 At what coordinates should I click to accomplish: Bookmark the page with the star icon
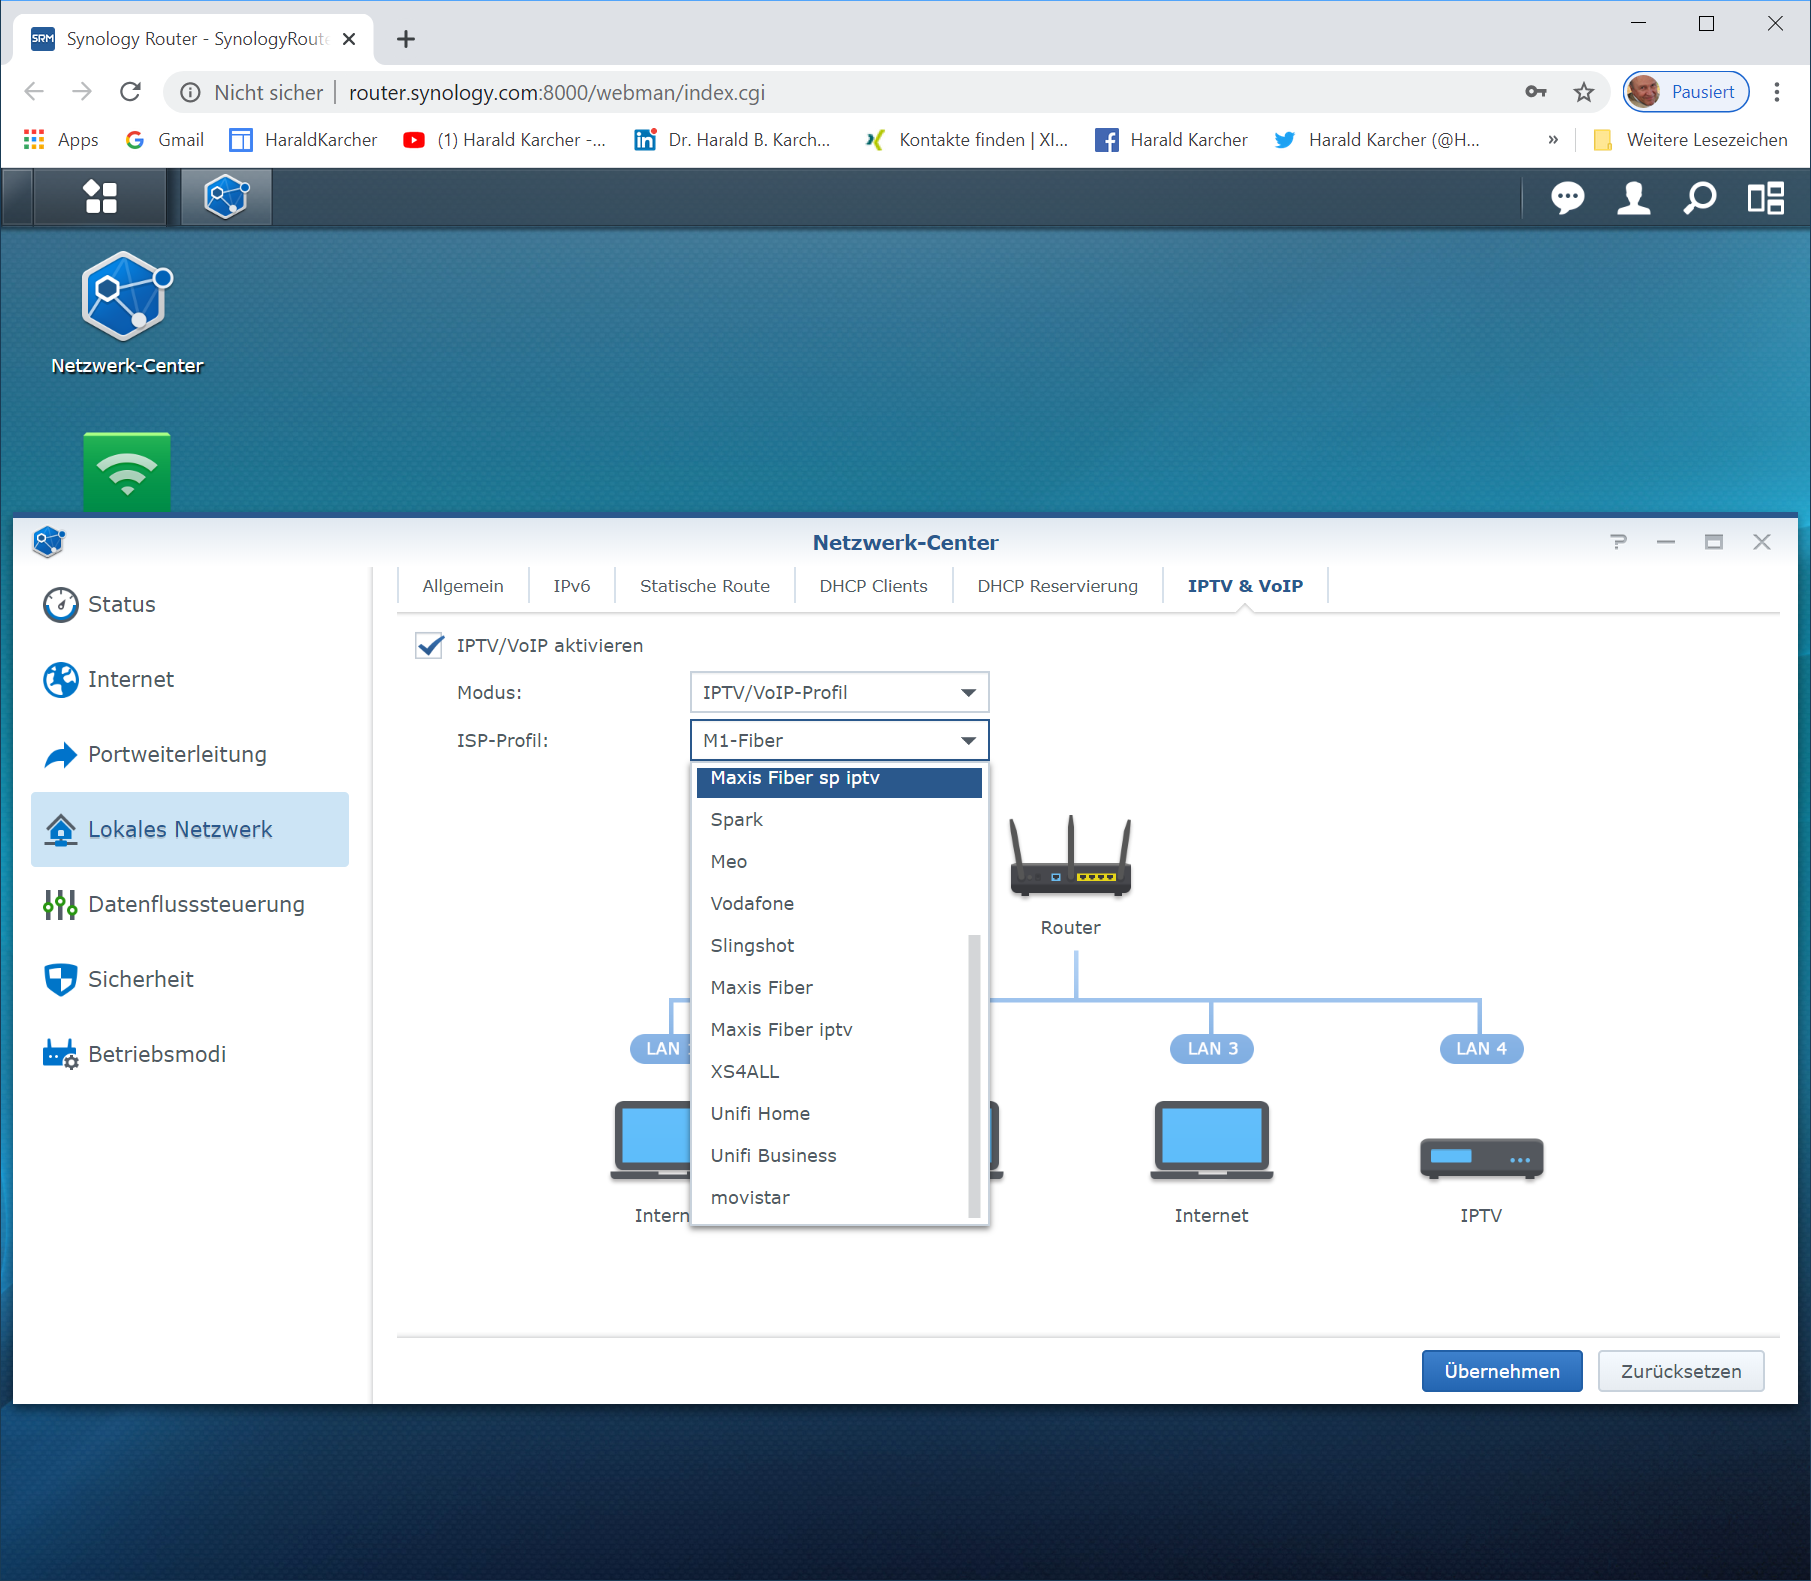[1584, 93]
